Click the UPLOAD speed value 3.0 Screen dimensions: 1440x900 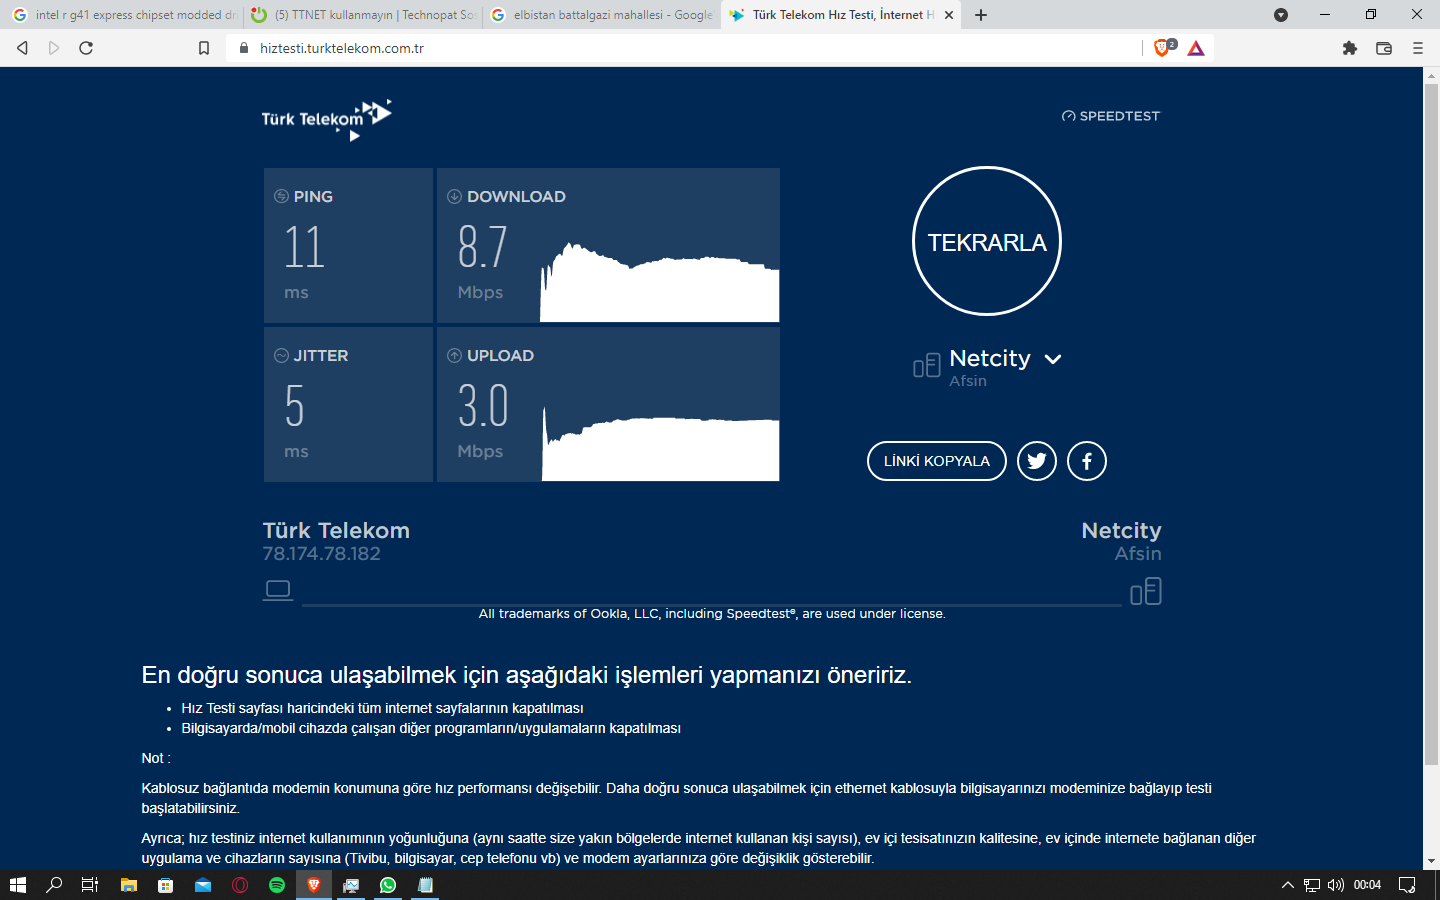[483, 406]
